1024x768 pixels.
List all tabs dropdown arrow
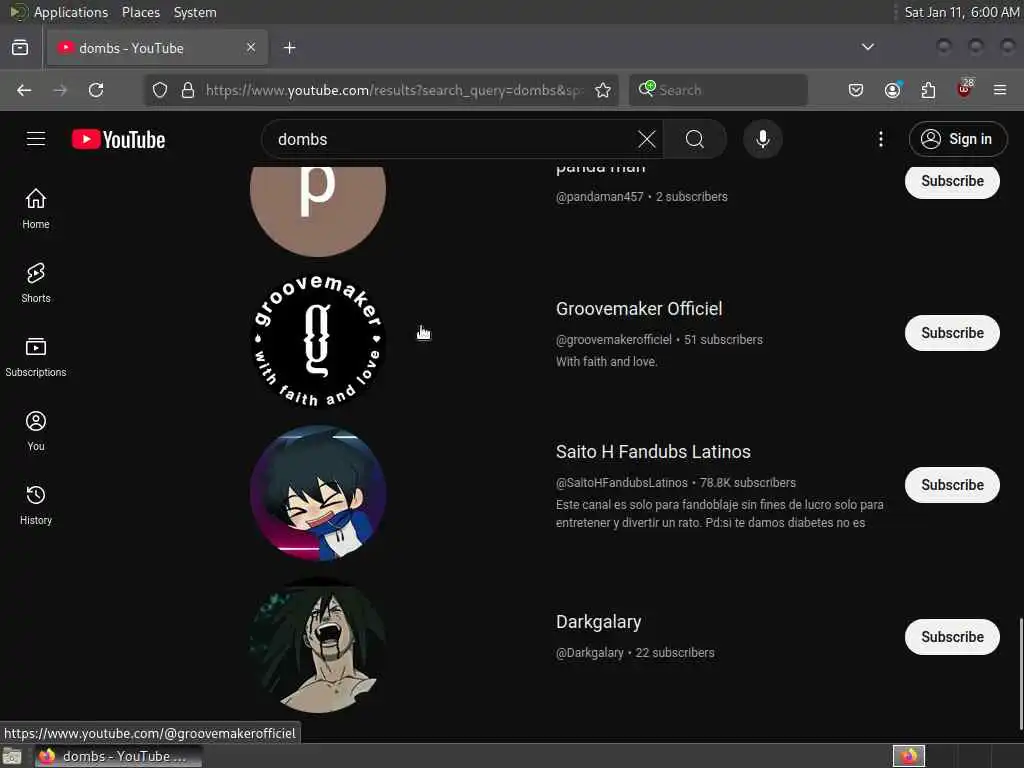pos(867,47)
